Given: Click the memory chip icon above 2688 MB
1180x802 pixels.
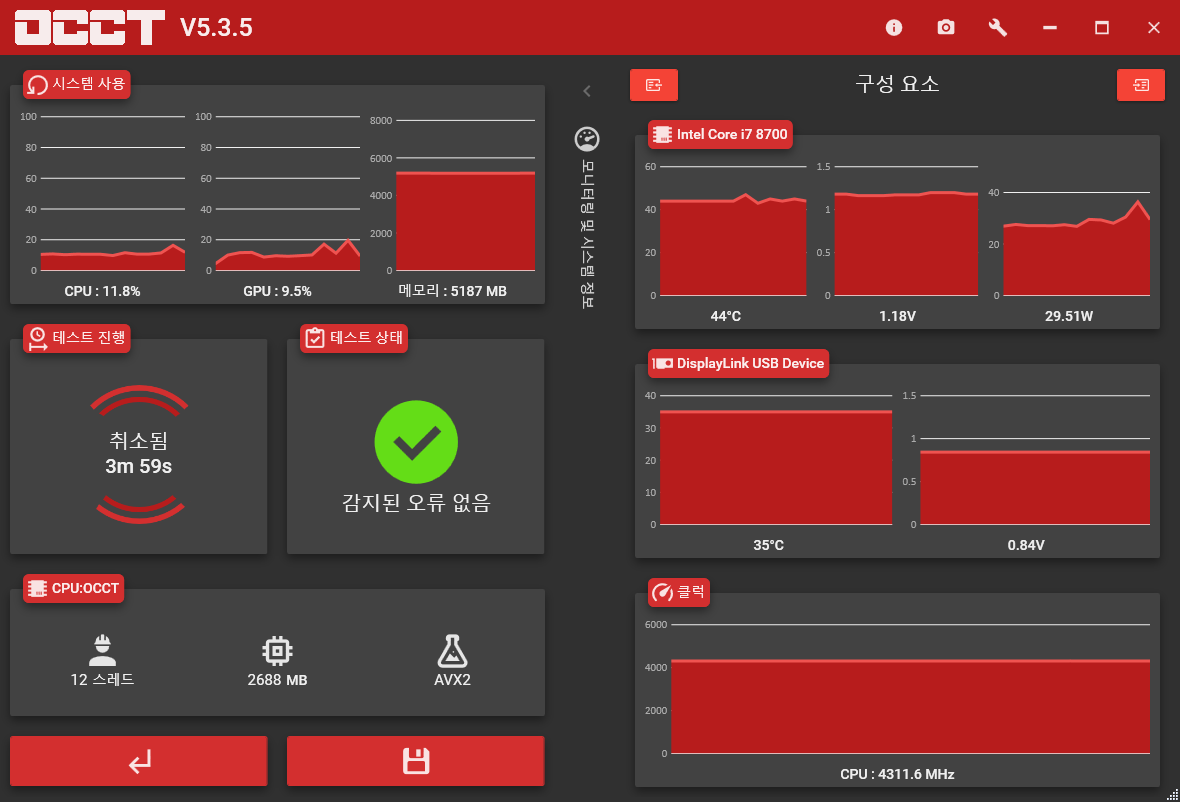Looking at the screenshot, I should (x=277, y=651).
